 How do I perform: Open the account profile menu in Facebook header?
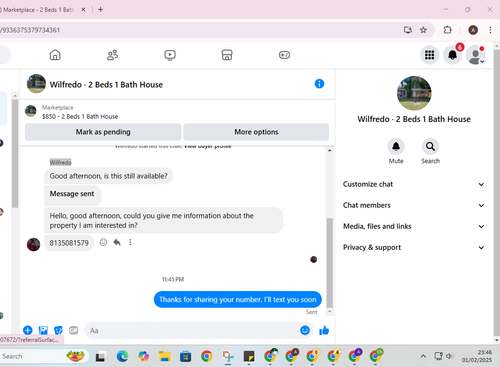475,55
